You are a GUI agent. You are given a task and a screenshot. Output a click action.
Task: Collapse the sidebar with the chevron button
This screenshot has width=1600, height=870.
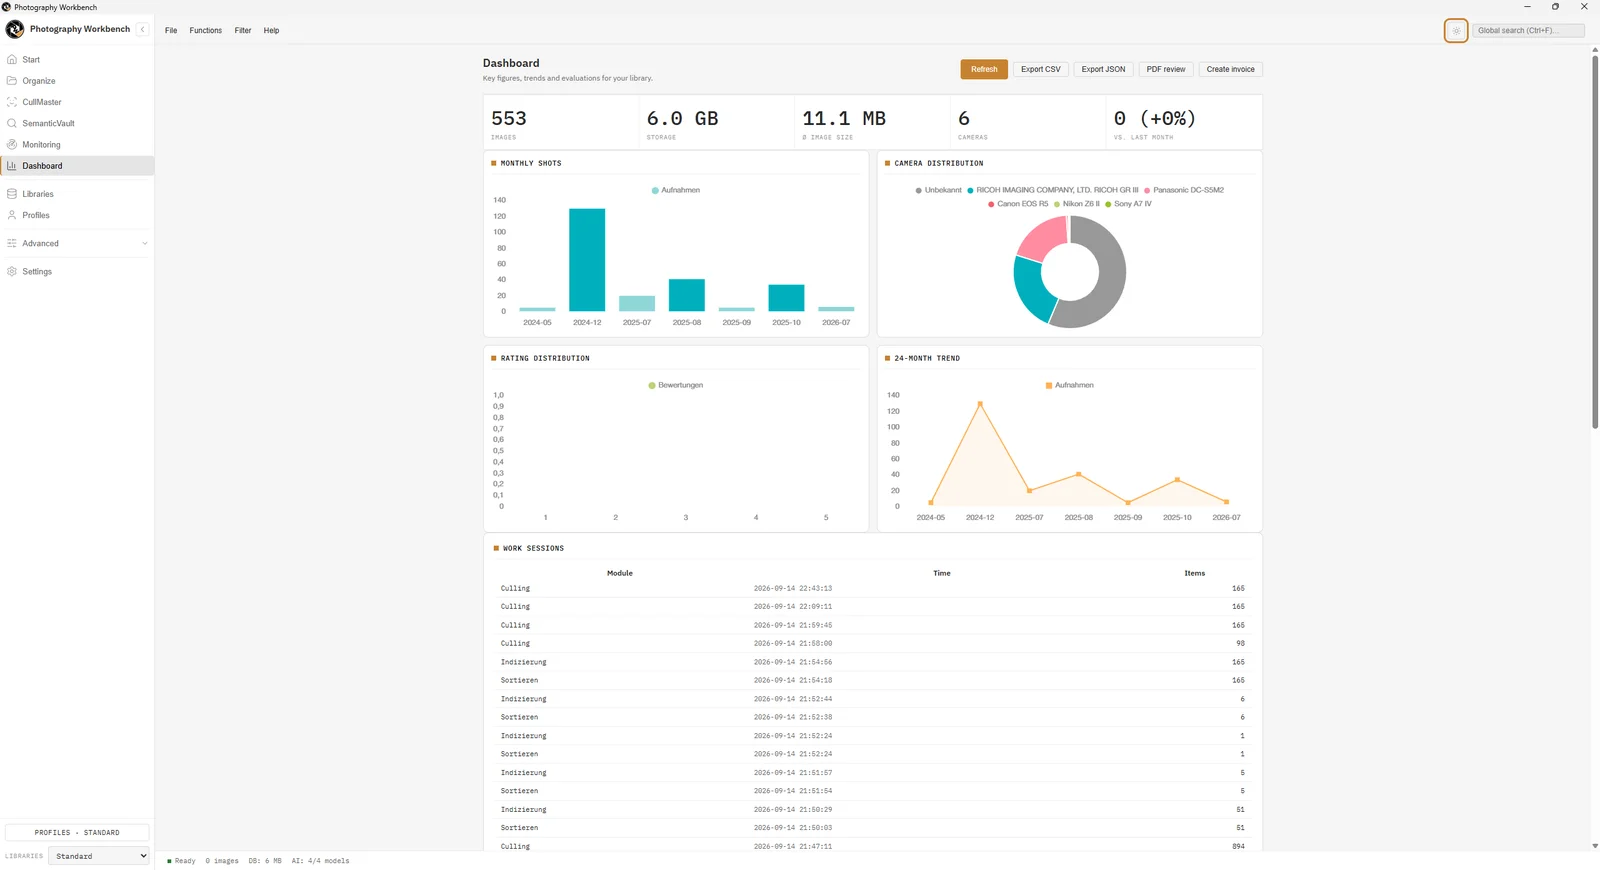click(142, 29)
